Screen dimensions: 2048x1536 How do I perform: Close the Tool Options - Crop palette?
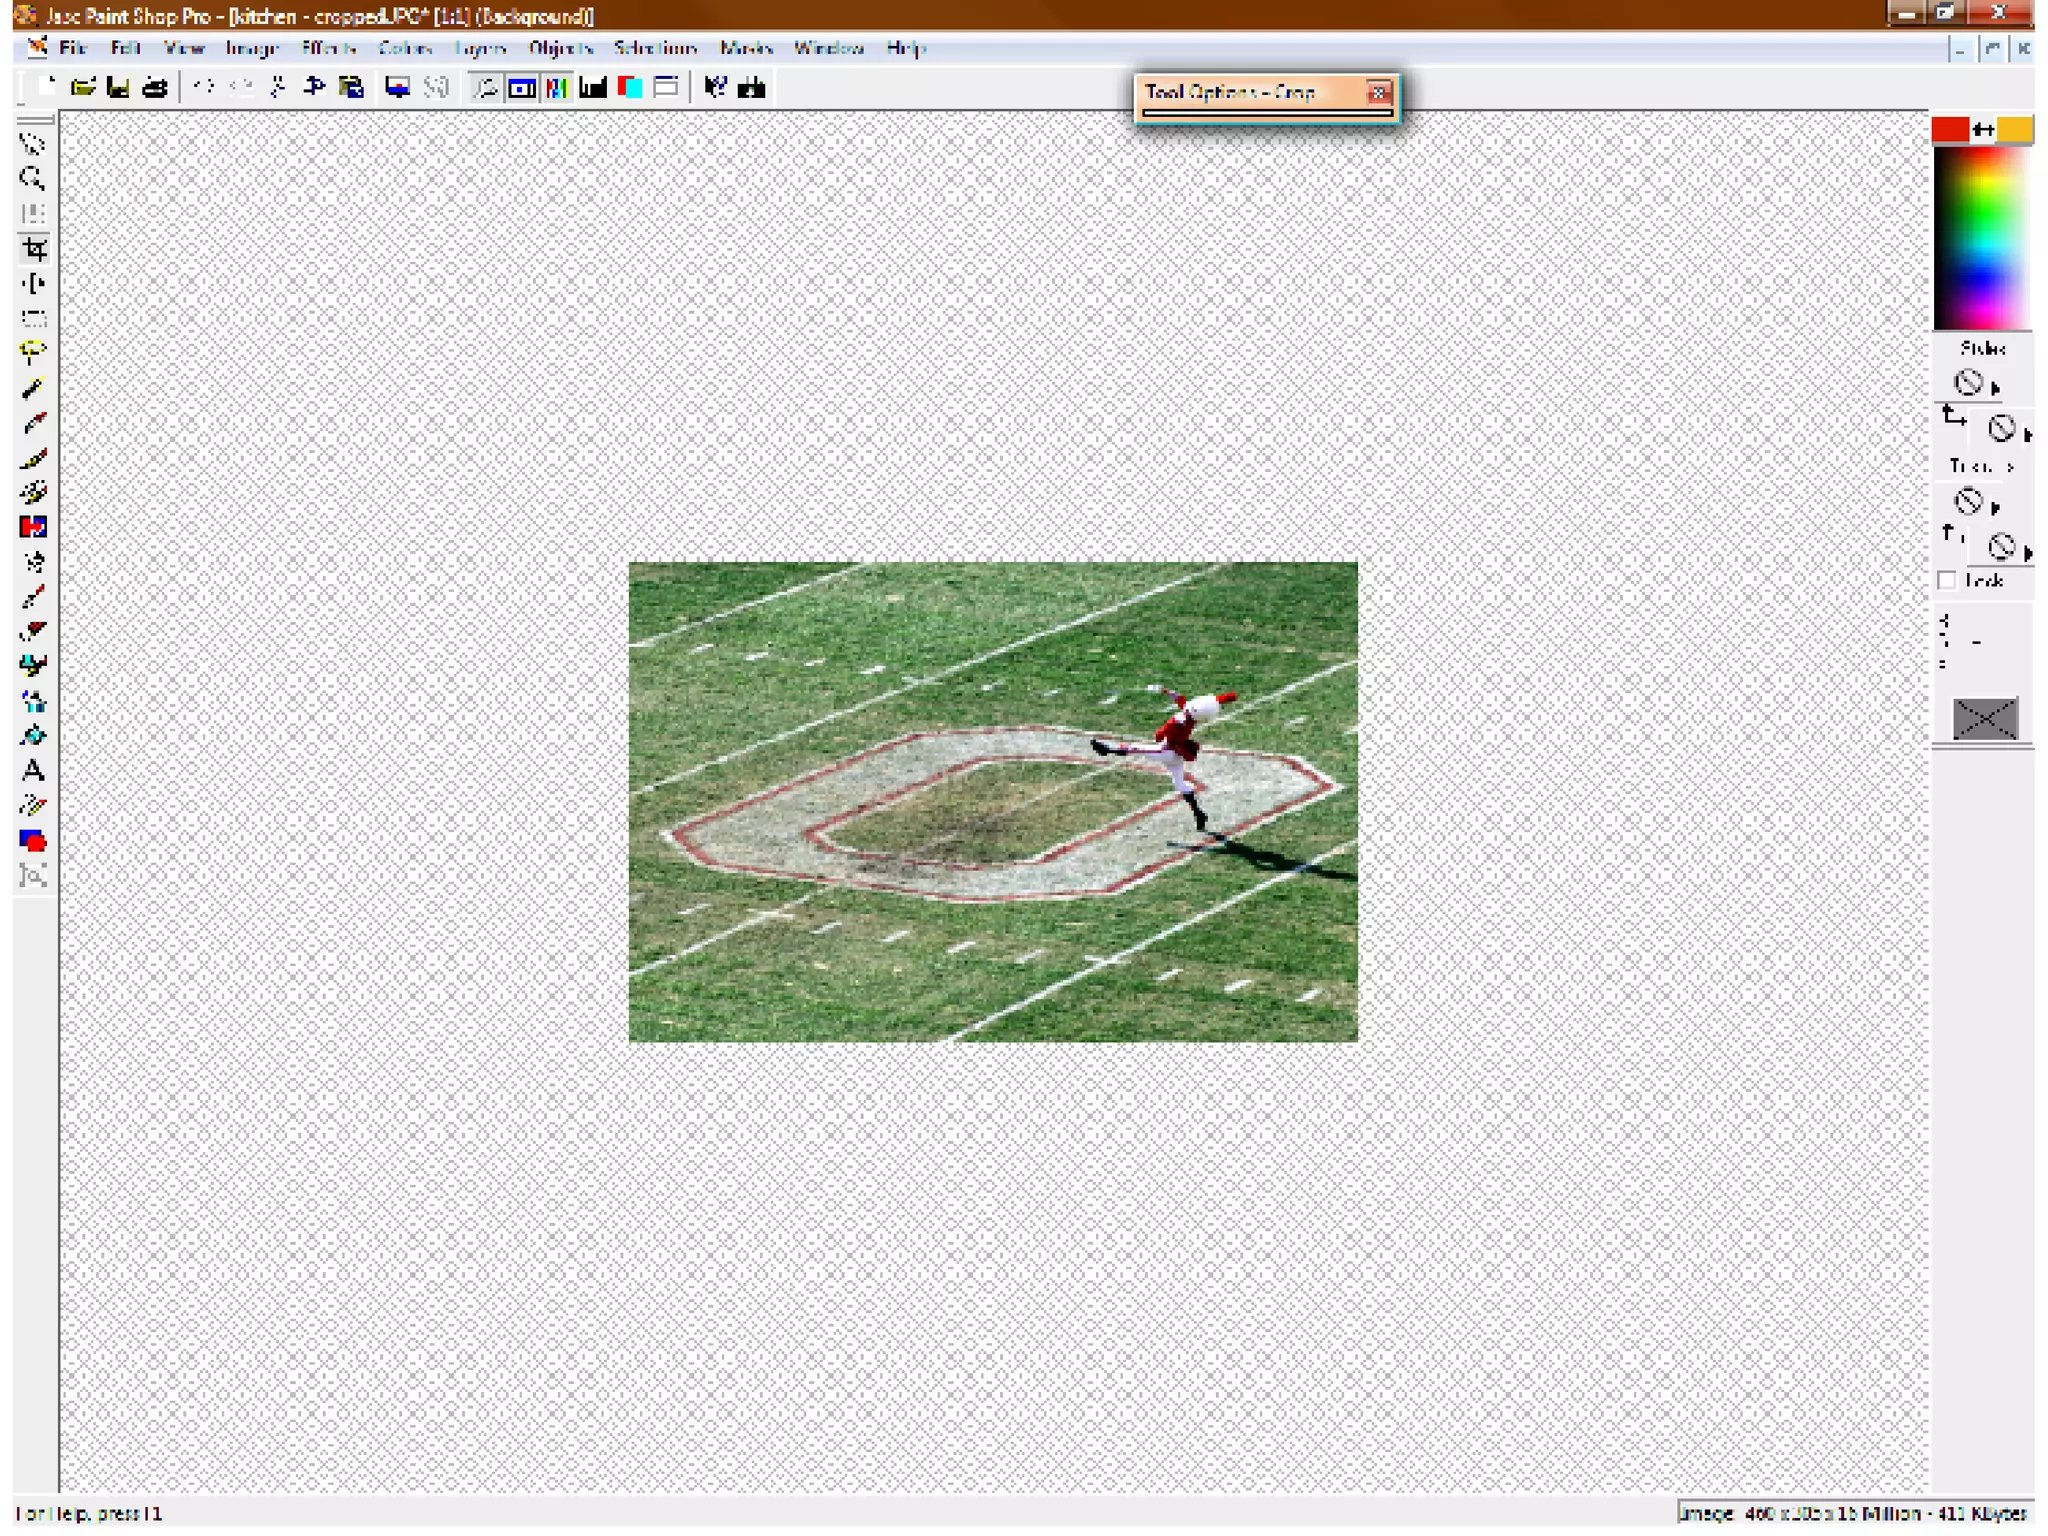click(1379, 93)
